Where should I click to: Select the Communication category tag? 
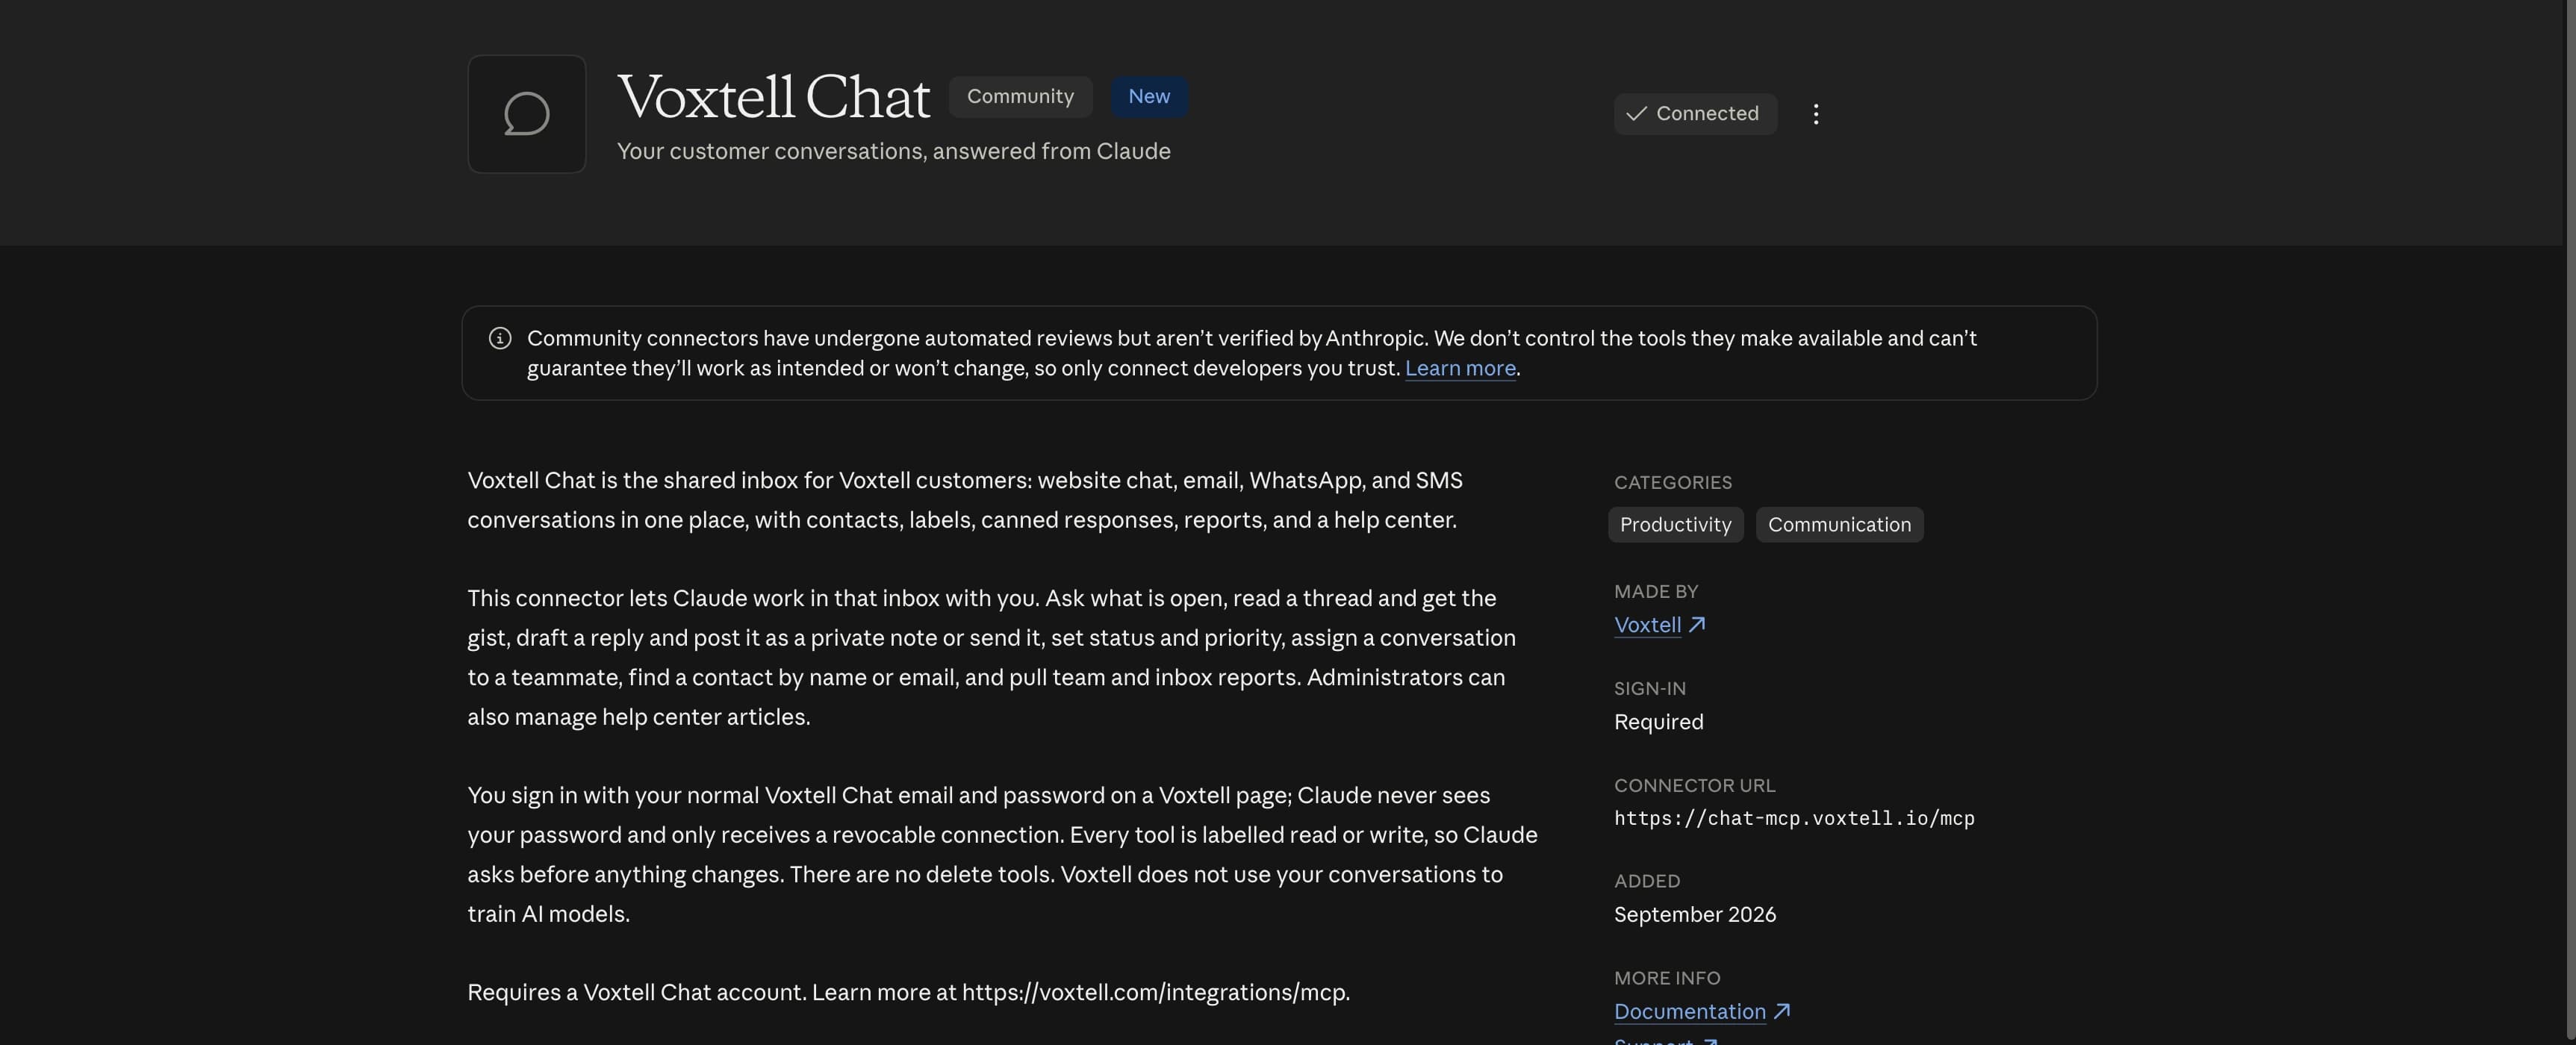[x=1839, y=525]
